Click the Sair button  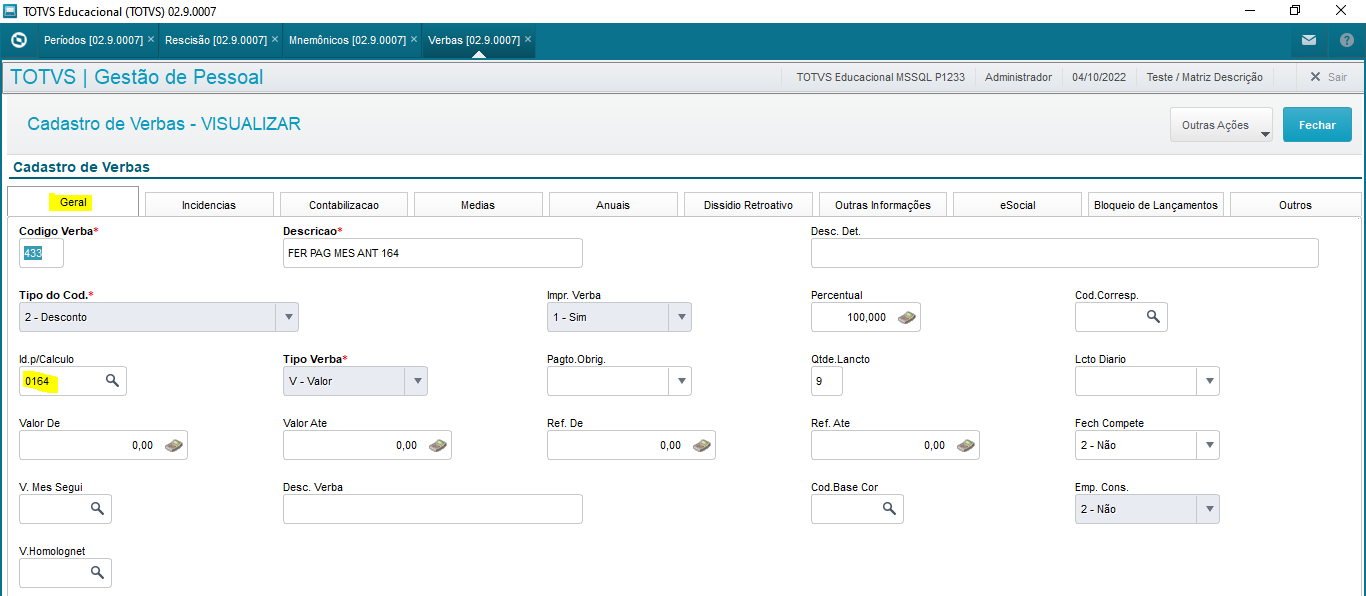coord(1328,77)
